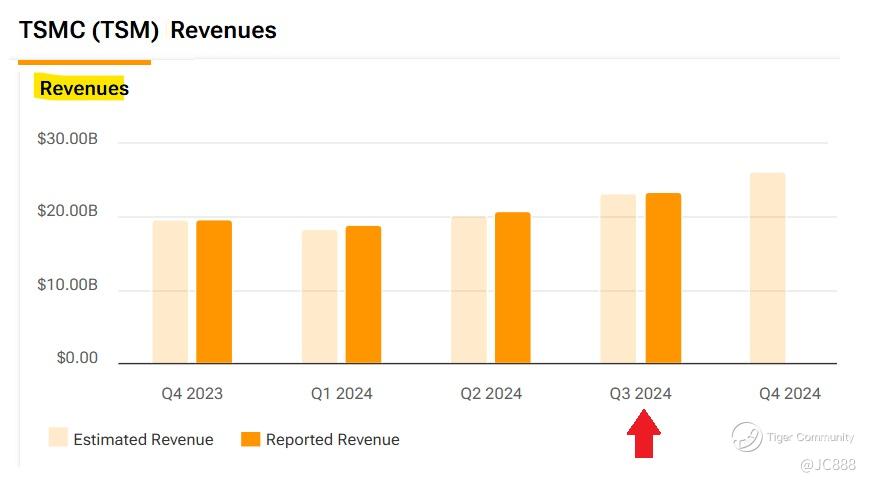This screenshot has height=485, width=872.
Task: Click the Q4 2023 reported revenue bar
Action: [x=214, y=292]
